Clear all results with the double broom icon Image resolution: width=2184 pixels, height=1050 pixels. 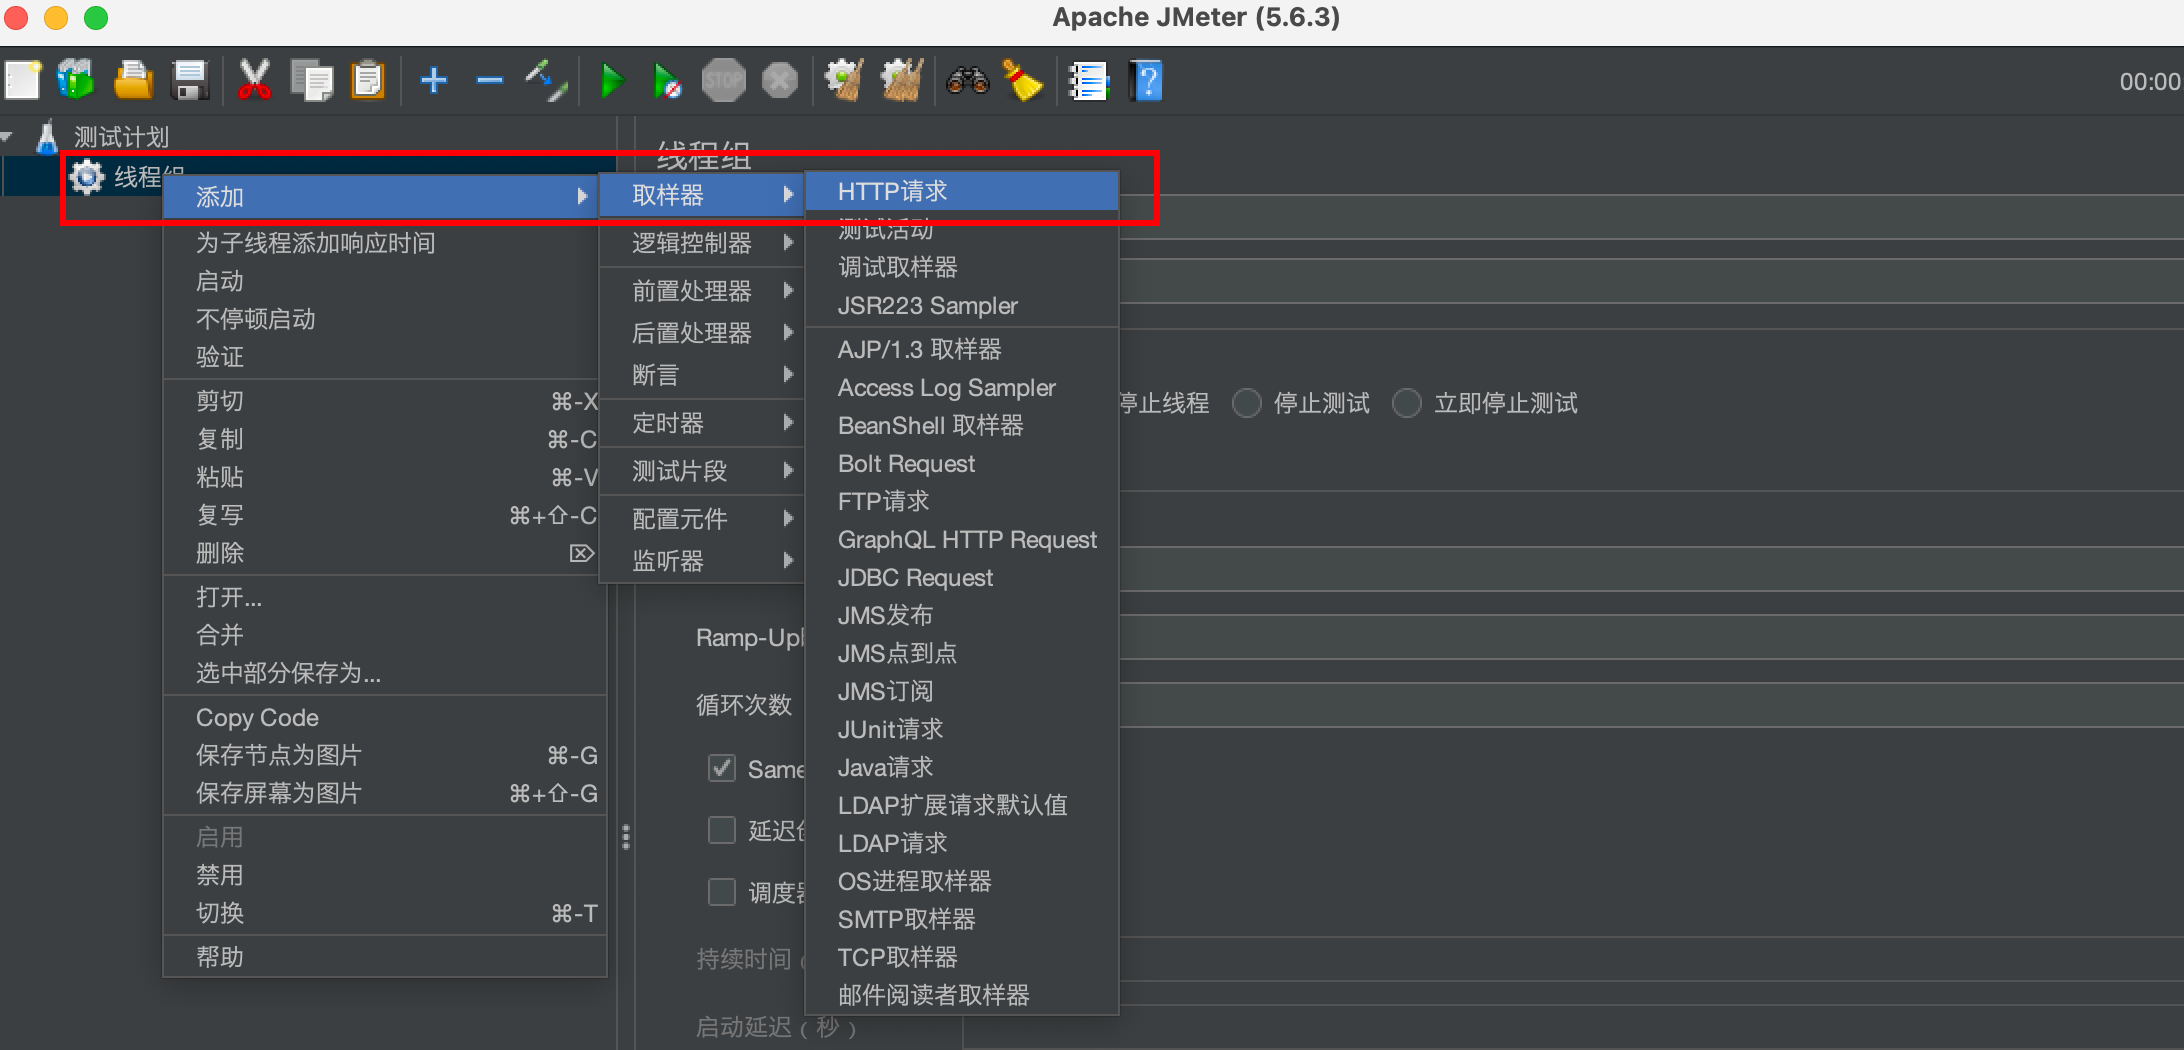[x=902, y=80]
